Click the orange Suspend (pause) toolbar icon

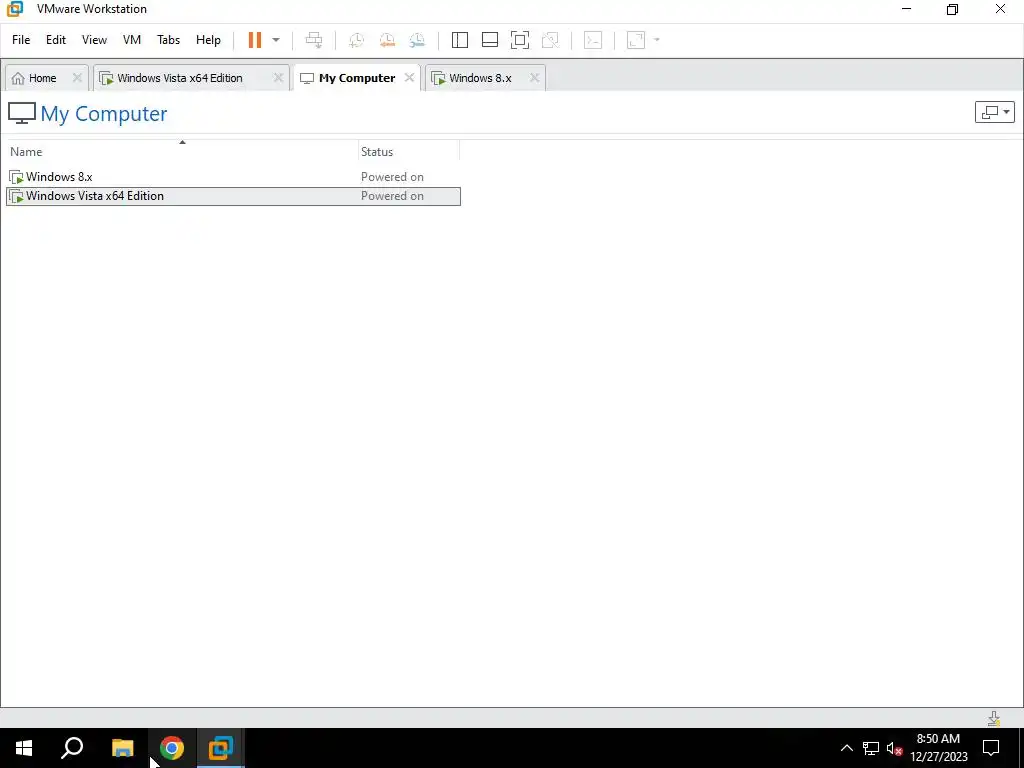[255, 40]
